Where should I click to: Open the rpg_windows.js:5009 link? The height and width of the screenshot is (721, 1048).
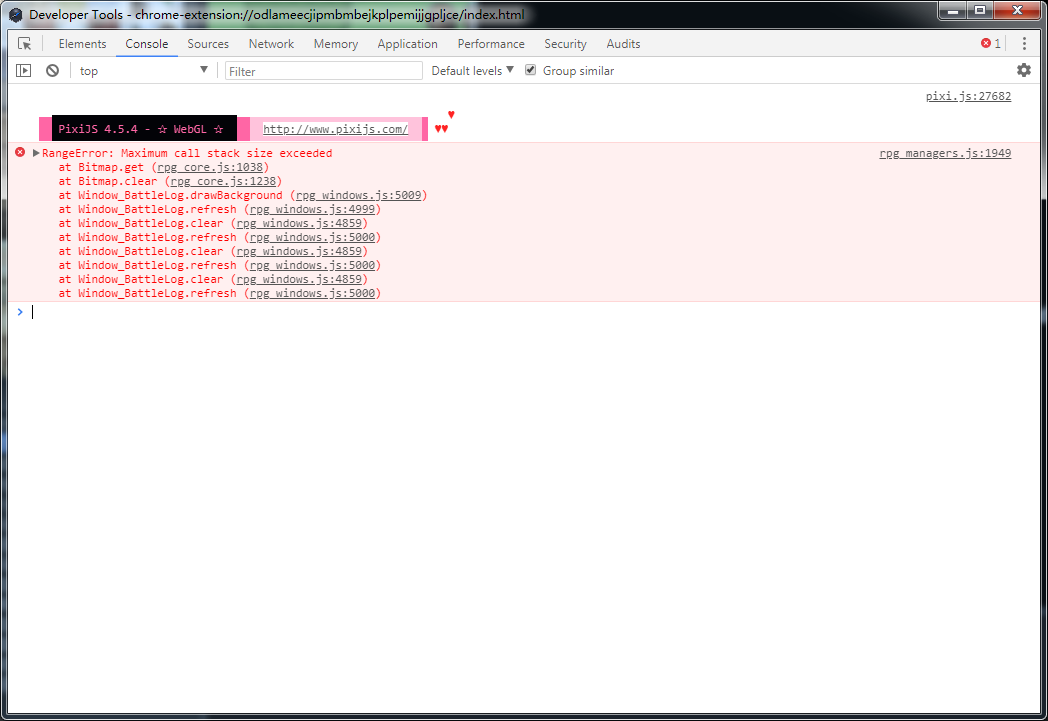click(359, 195)
